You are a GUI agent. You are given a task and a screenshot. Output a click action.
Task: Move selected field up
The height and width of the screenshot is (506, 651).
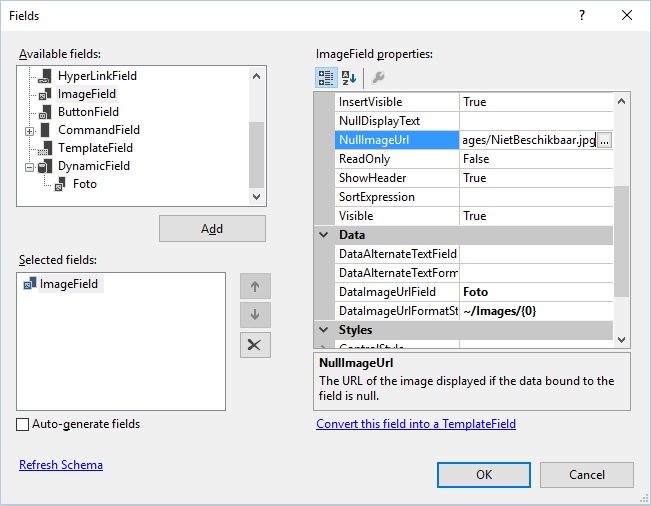(x=255, y=286)
